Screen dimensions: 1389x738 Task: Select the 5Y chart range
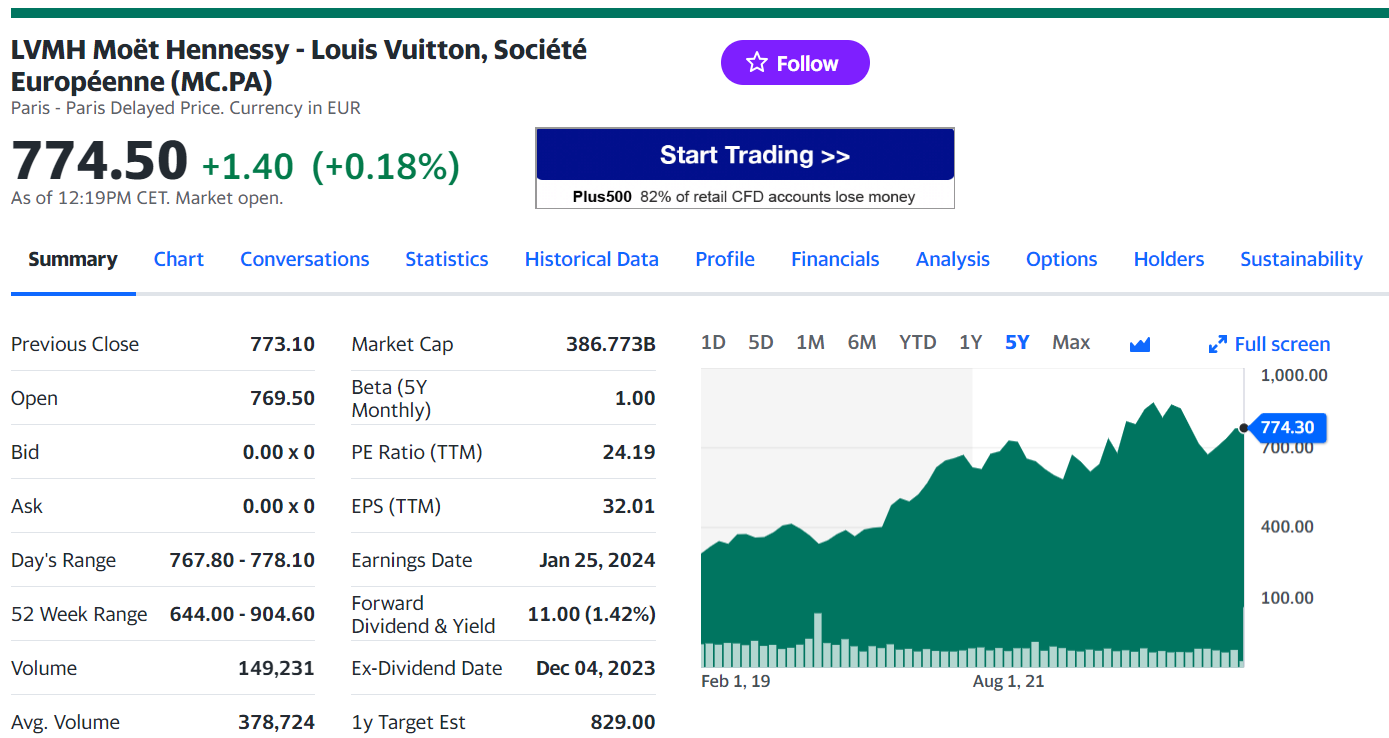[1017, 342]
